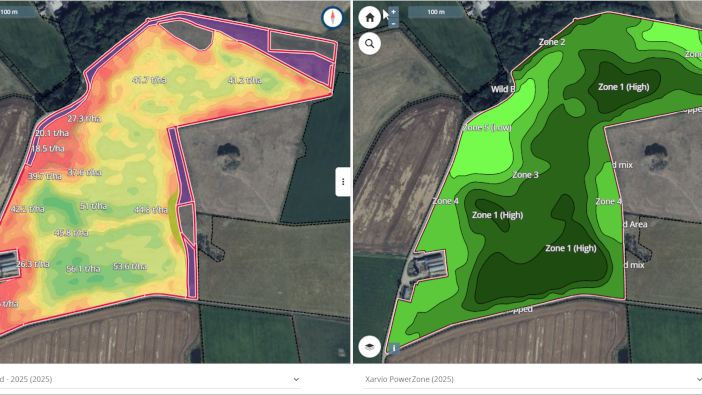Click the vertical dots split-view handle

[x=343, y=182]
